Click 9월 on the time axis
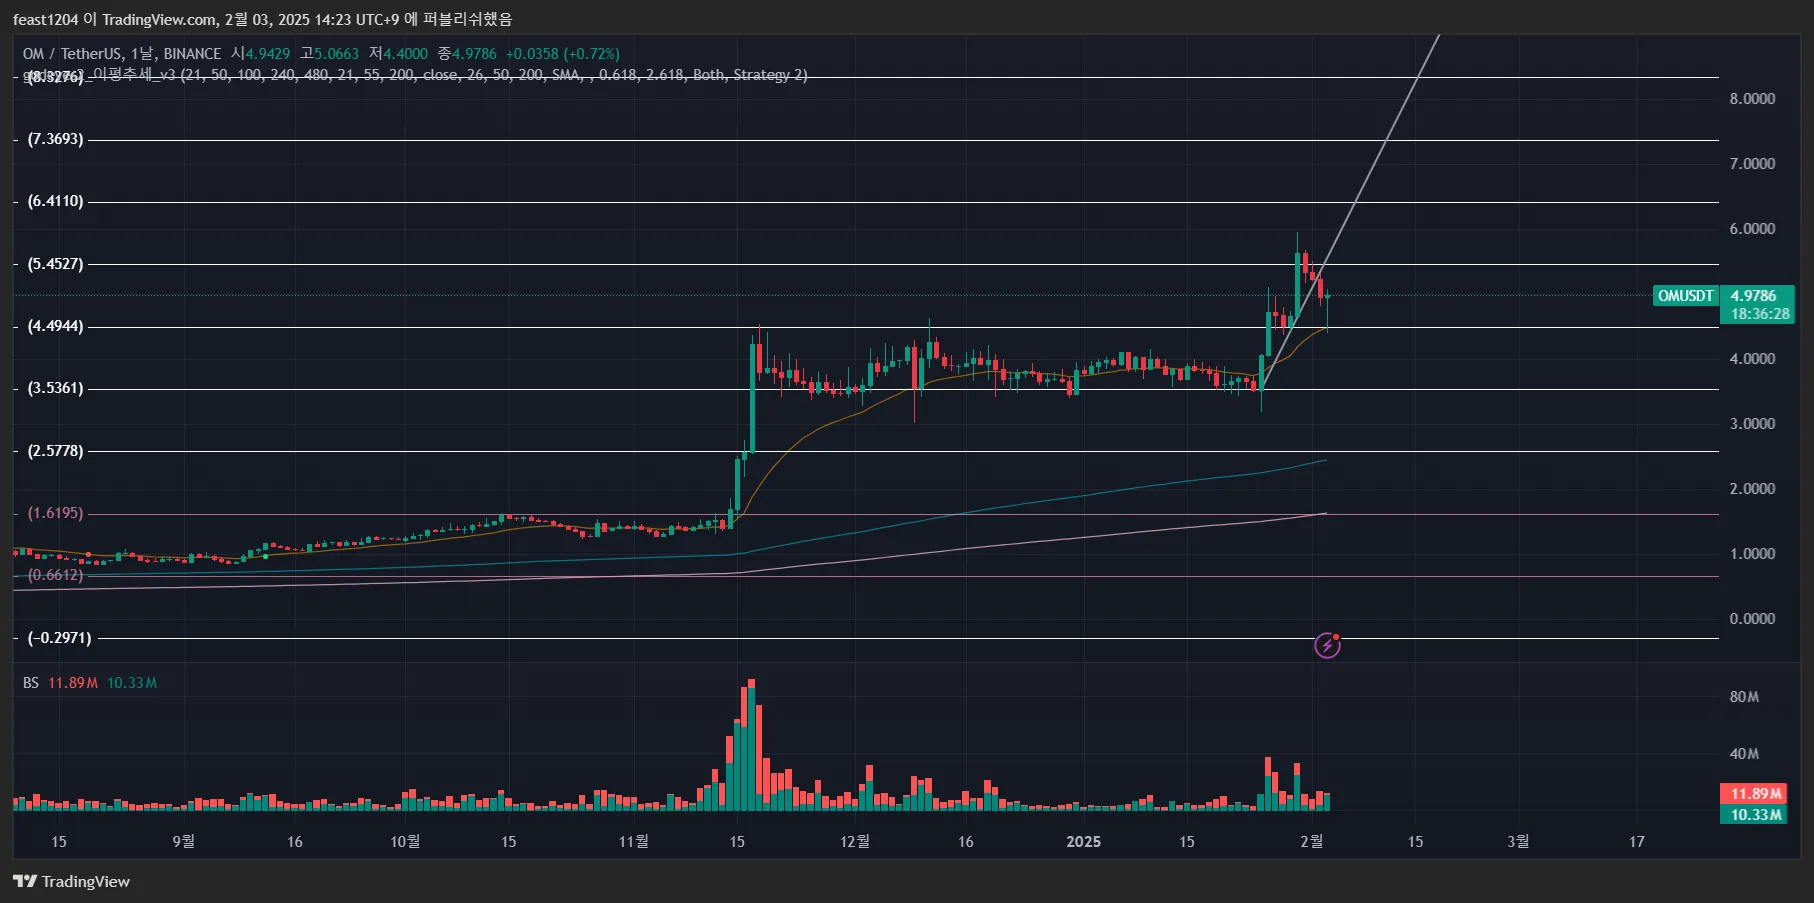The width and height of the screenshot is (1814, 903). tap(183, 842)
